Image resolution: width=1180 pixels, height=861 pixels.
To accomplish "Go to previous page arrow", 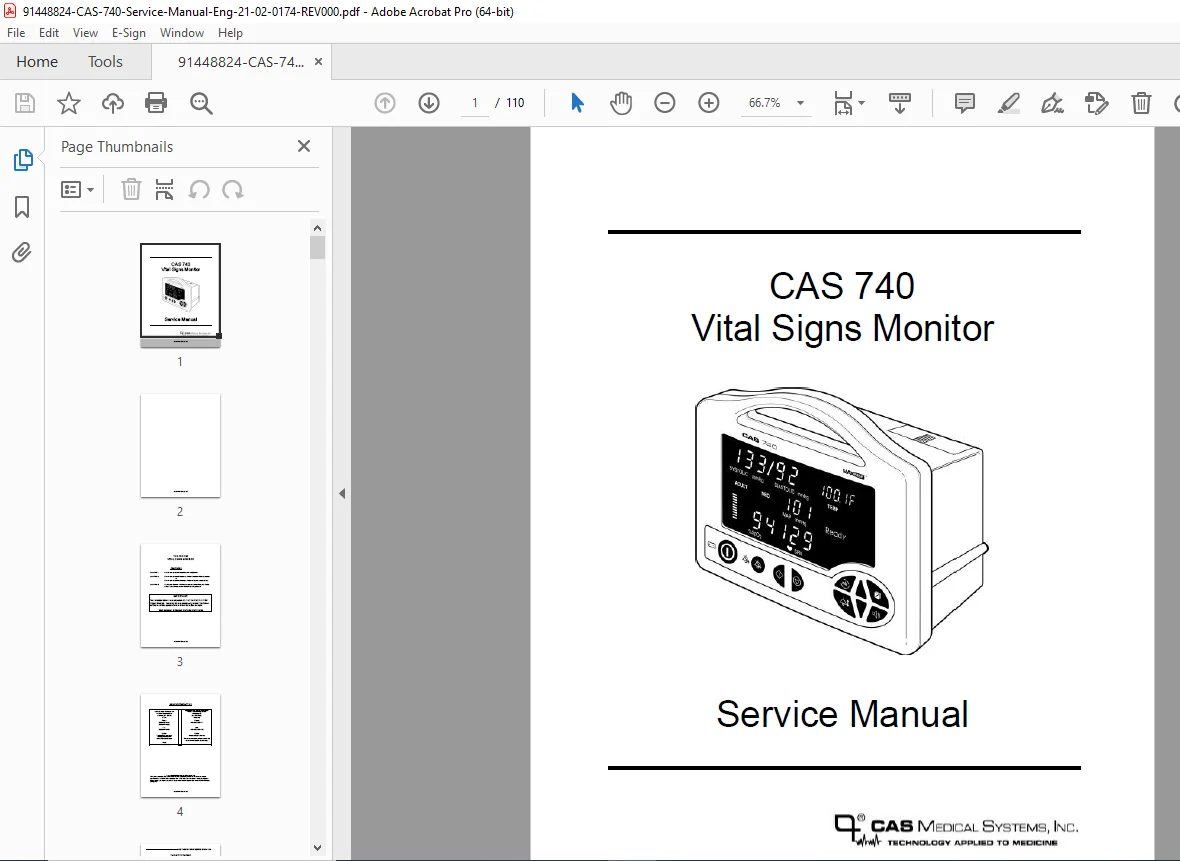I will (x=385, y=103).
